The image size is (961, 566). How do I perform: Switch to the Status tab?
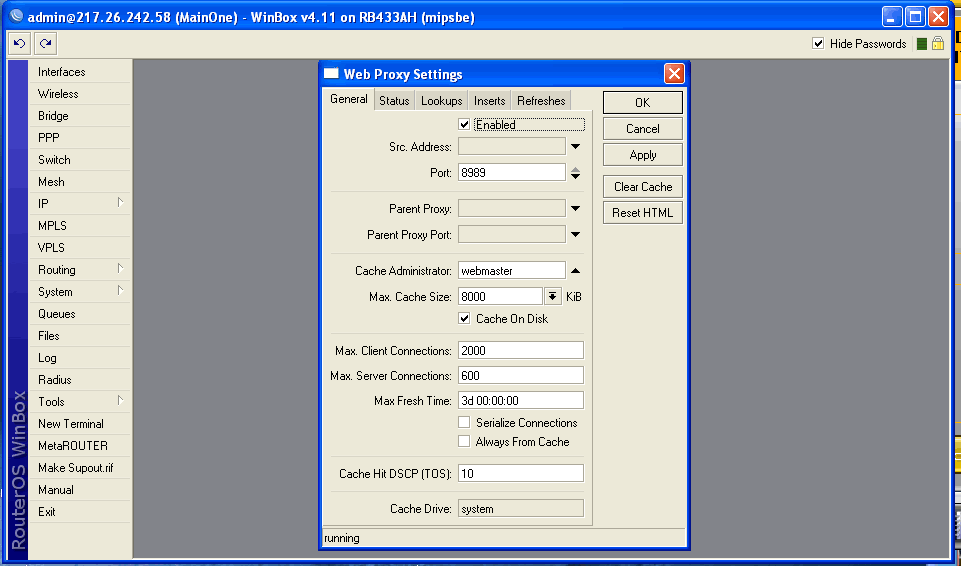click(x=394, y=101)
